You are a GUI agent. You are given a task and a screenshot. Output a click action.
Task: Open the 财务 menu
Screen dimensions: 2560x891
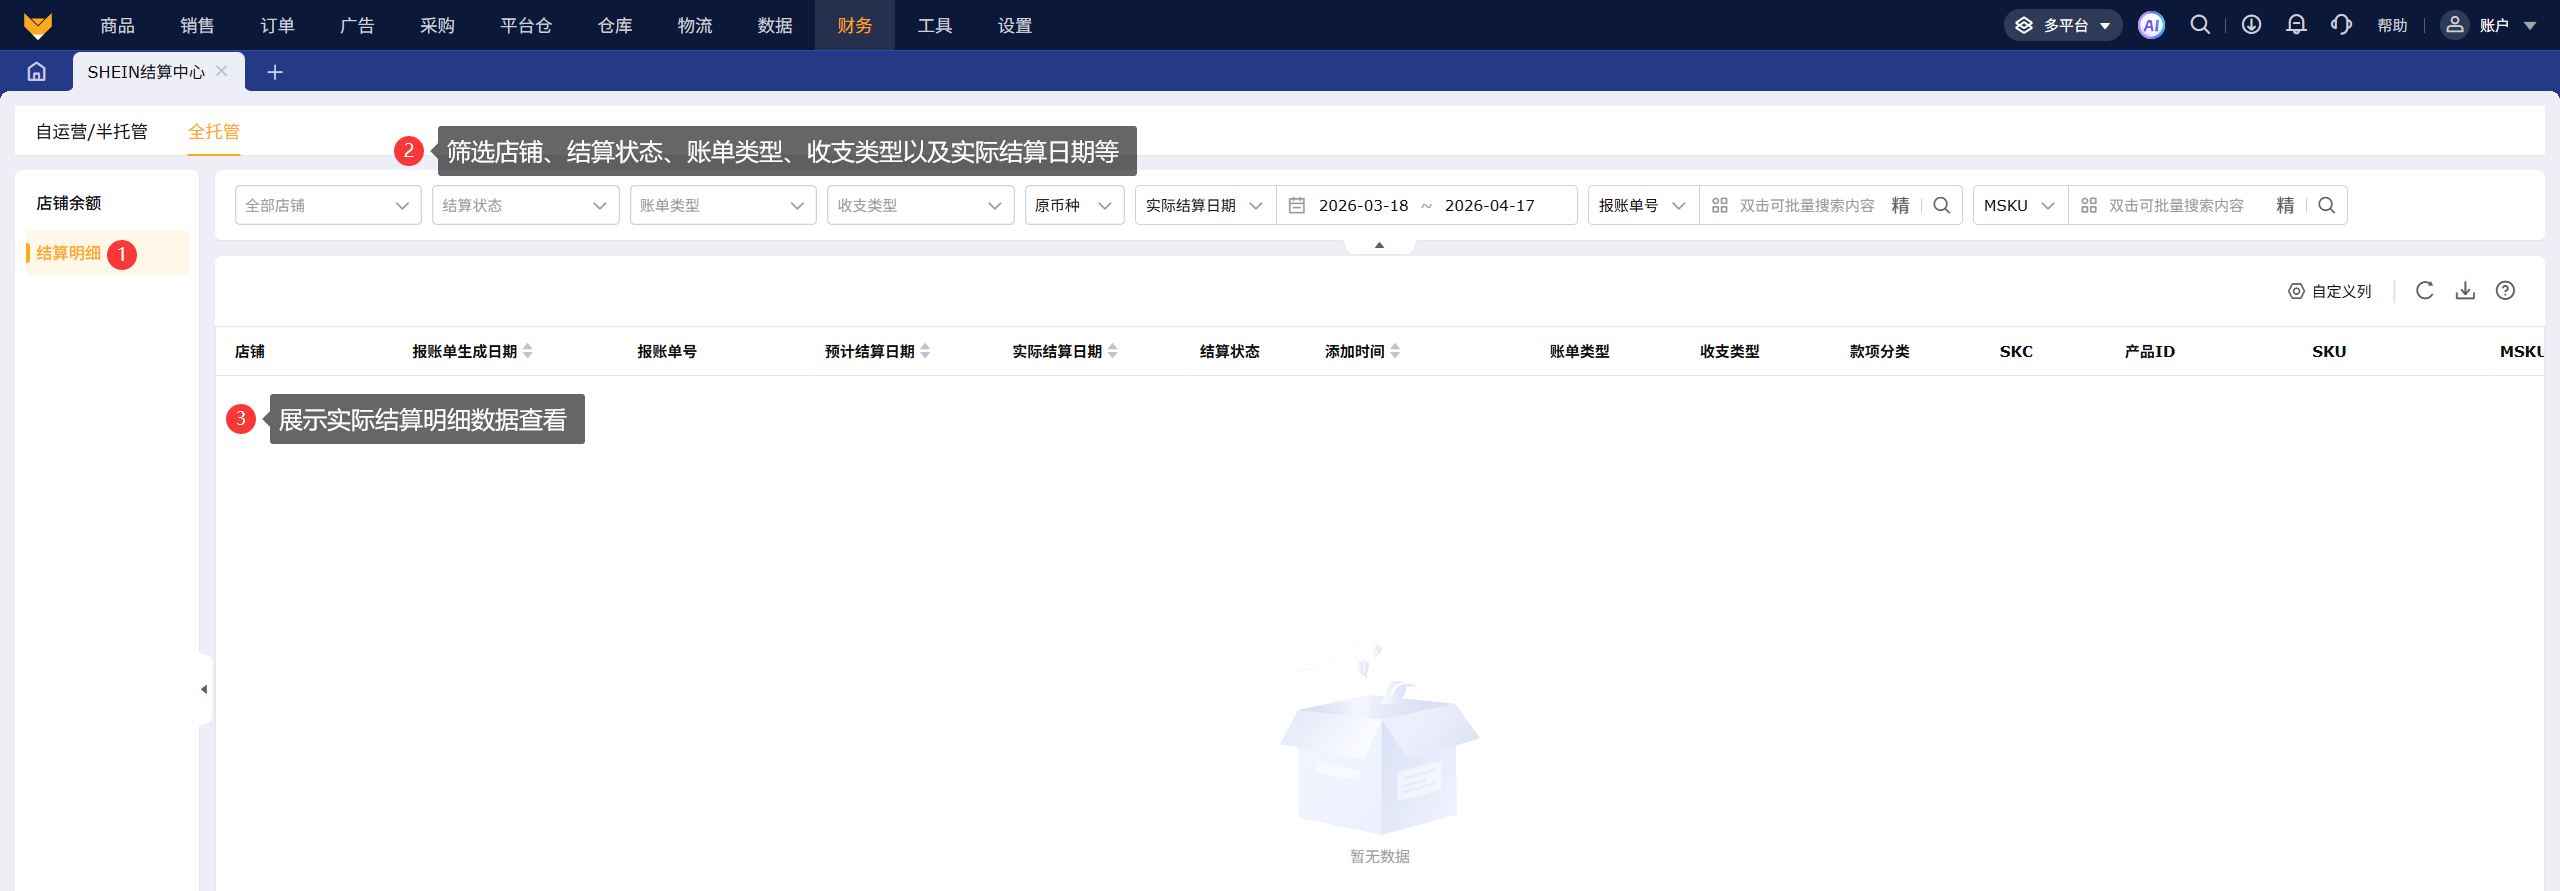[x=855, y=25]
